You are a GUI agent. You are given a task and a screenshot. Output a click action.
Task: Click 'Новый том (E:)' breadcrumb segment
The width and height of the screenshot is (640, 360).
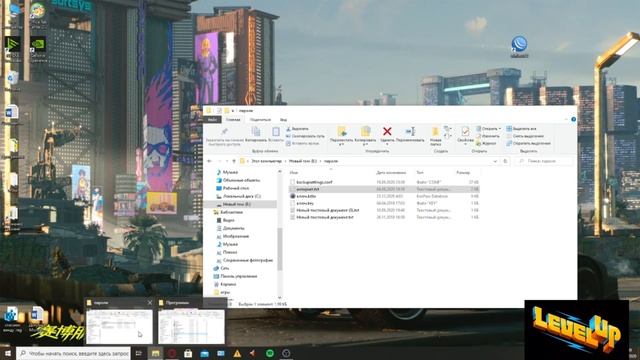click(303, 161)
